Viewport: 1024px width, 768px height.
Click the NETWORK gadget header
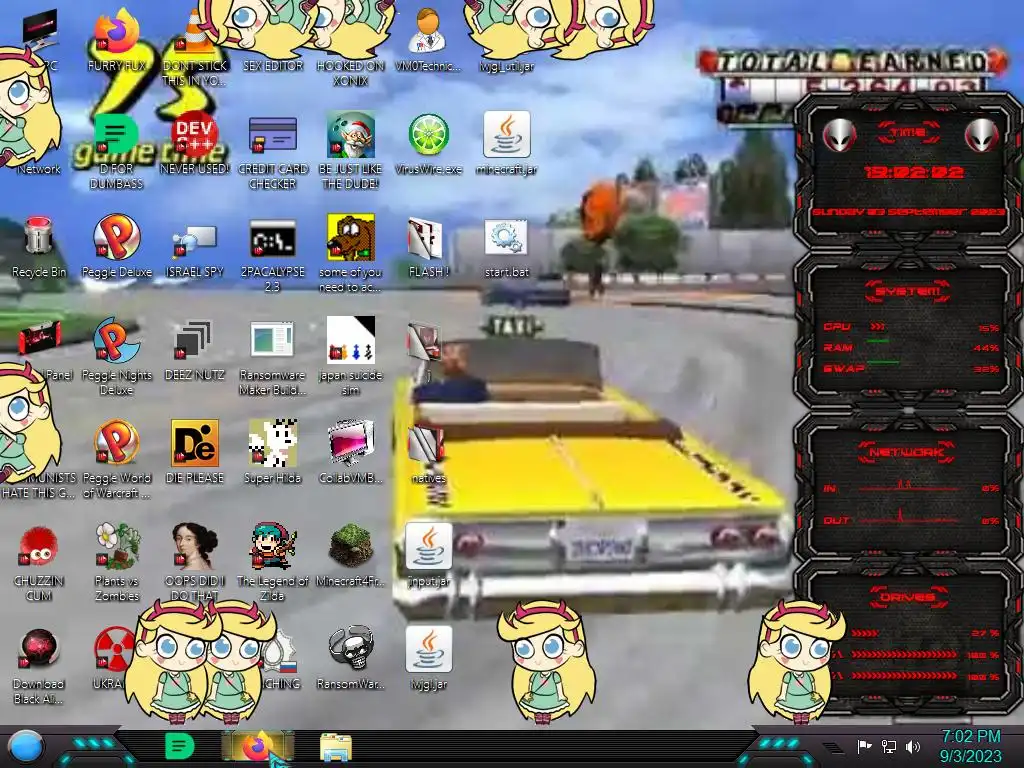[x=907, y=452]
